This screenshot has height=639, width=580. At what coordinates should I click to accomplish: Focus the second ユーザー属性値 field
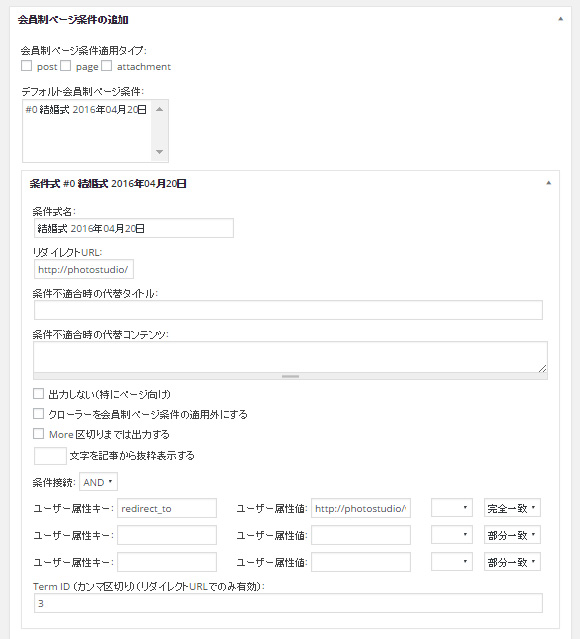point(361,535)
